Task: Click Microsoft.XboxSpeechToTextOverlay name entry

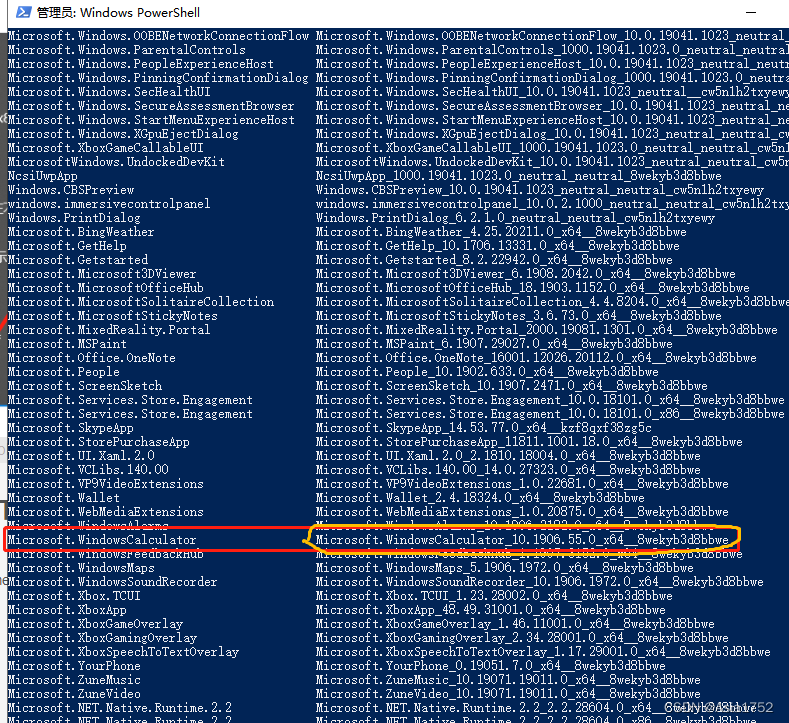Action: pyautogui.click(x=123, y=652)
